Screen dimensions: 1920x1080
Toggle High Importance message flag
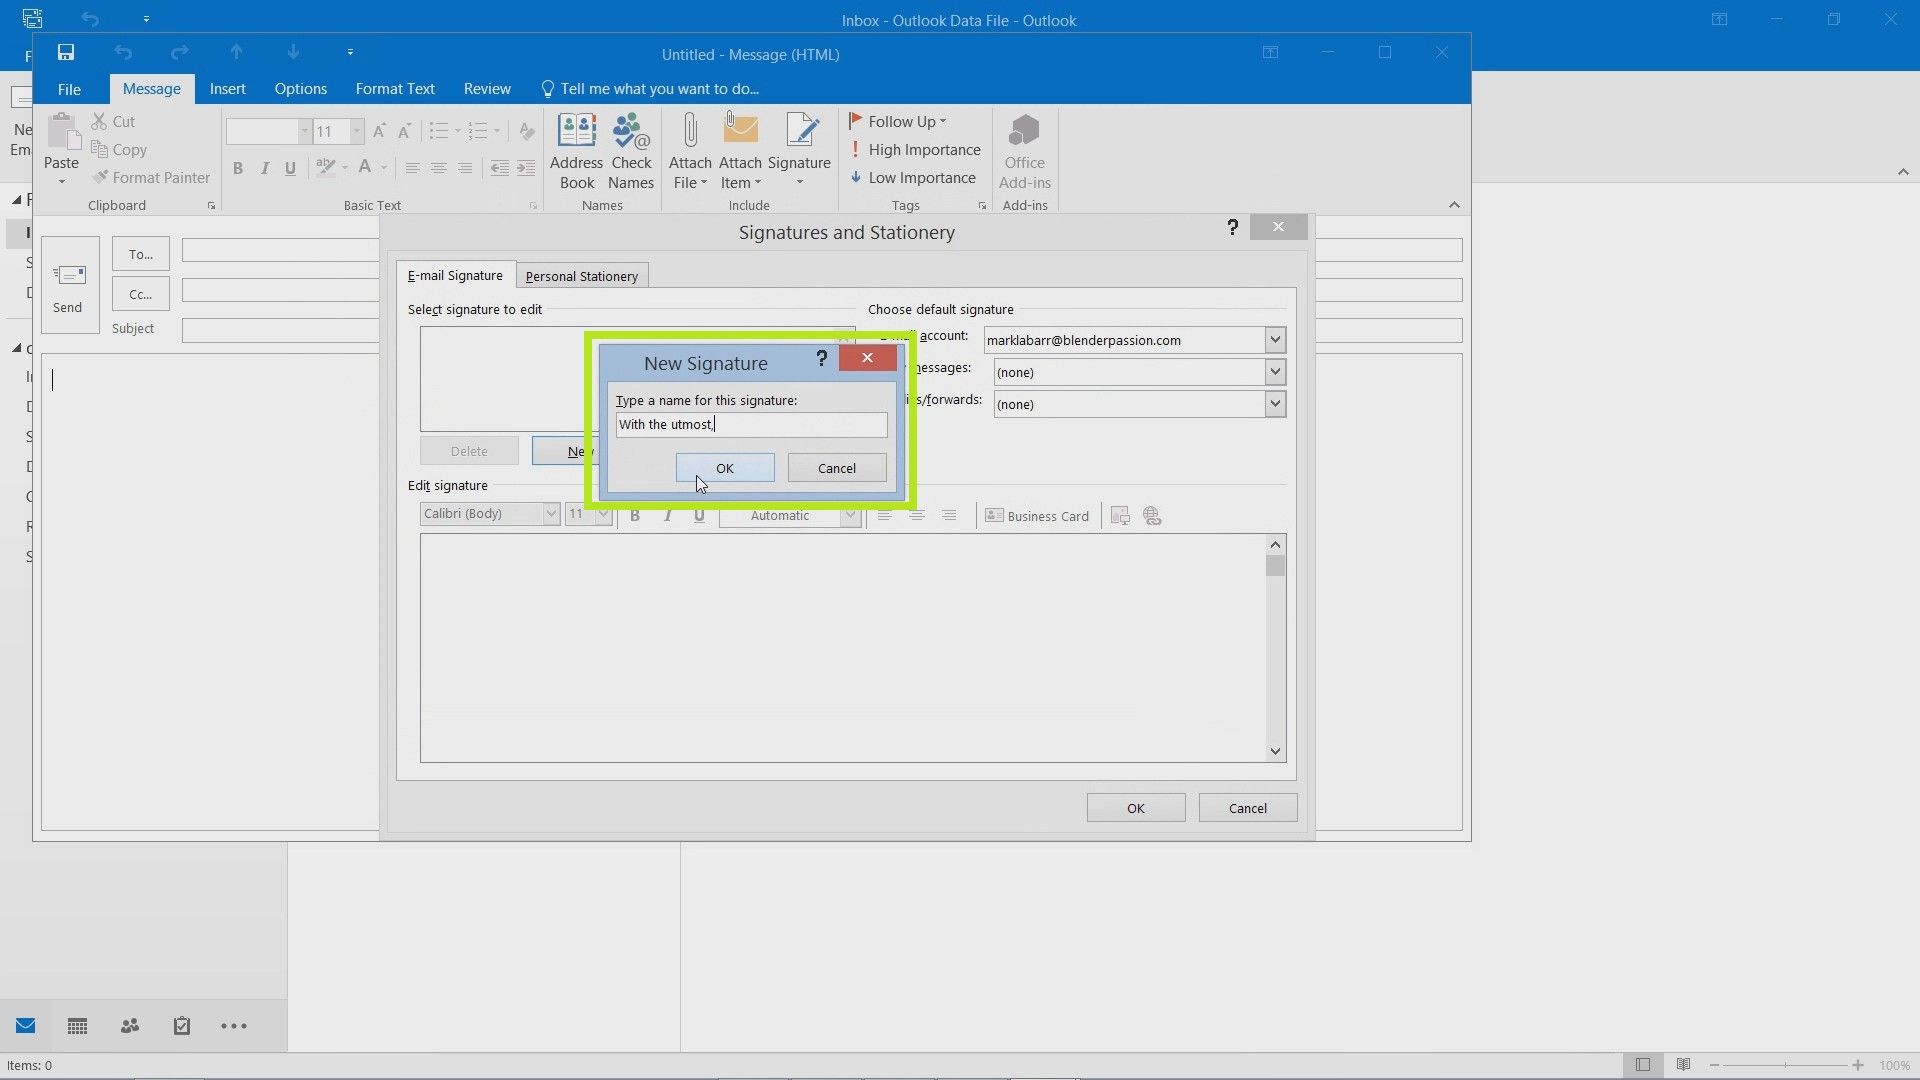pyautogui.click(x=916, y=149)
